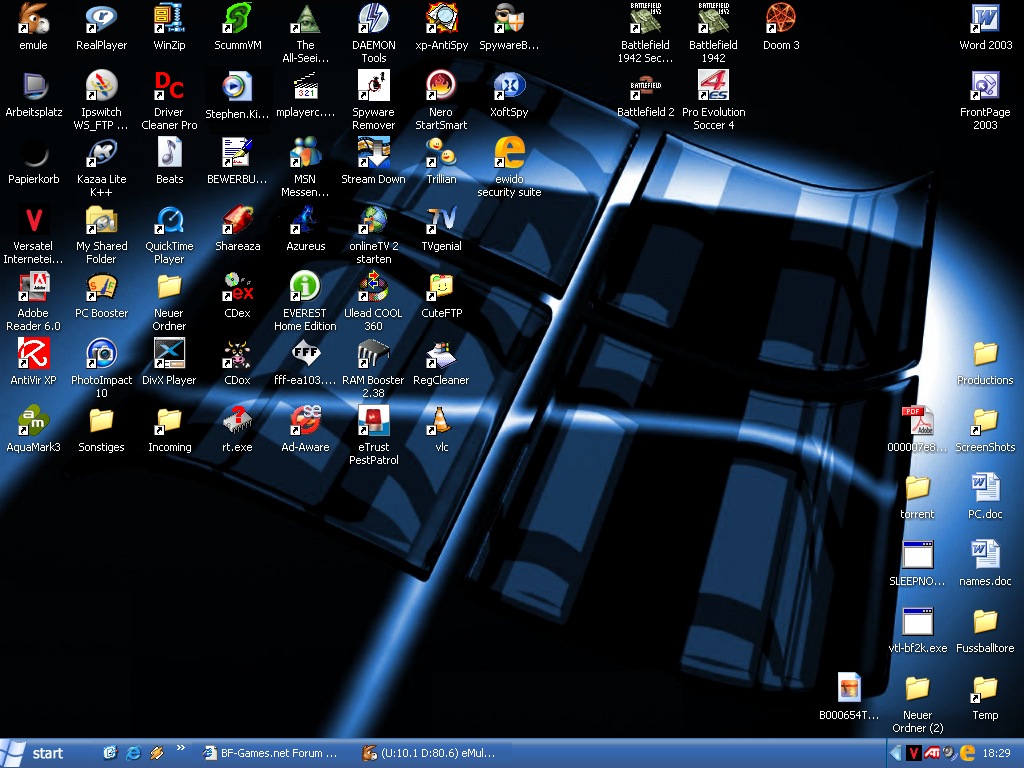Open the Windows start menu
Screen dimensions: 1024x768
pos(34,753)
